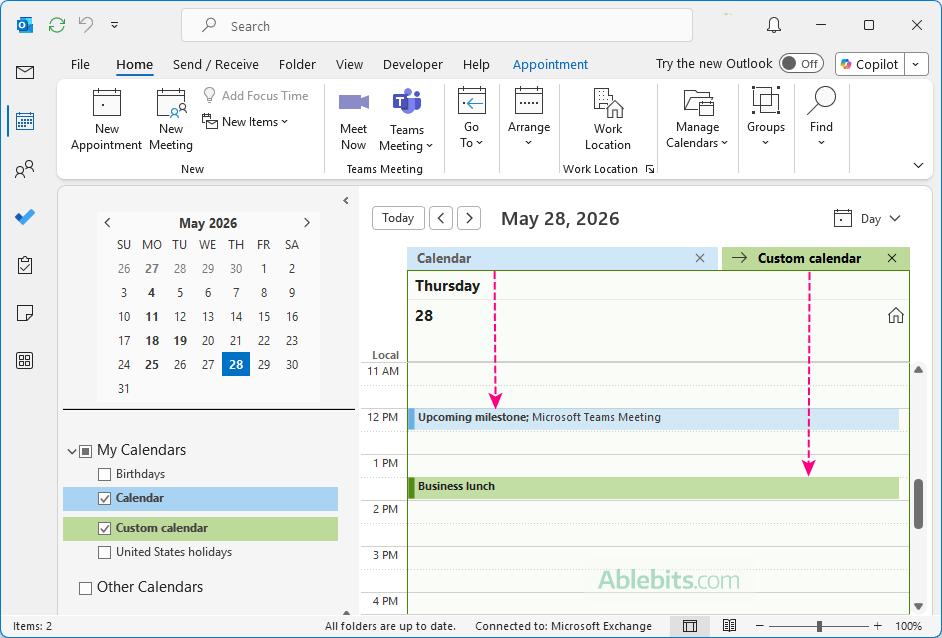Switch to the Developer tab
Viewport: 942px width, 638px height.
[x=413, y=64]
